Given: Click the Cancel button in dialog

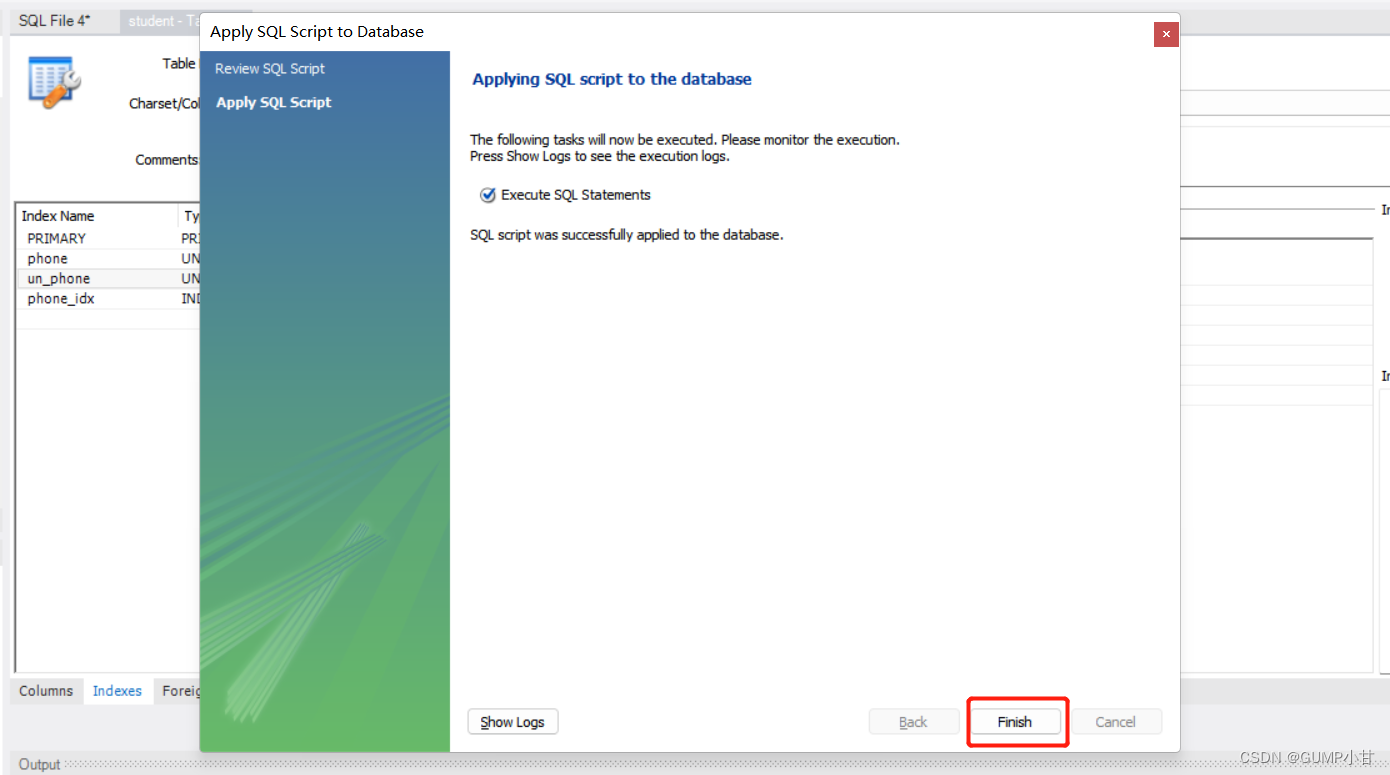Looking at the screenshot, I should [x=1115, y=722].
